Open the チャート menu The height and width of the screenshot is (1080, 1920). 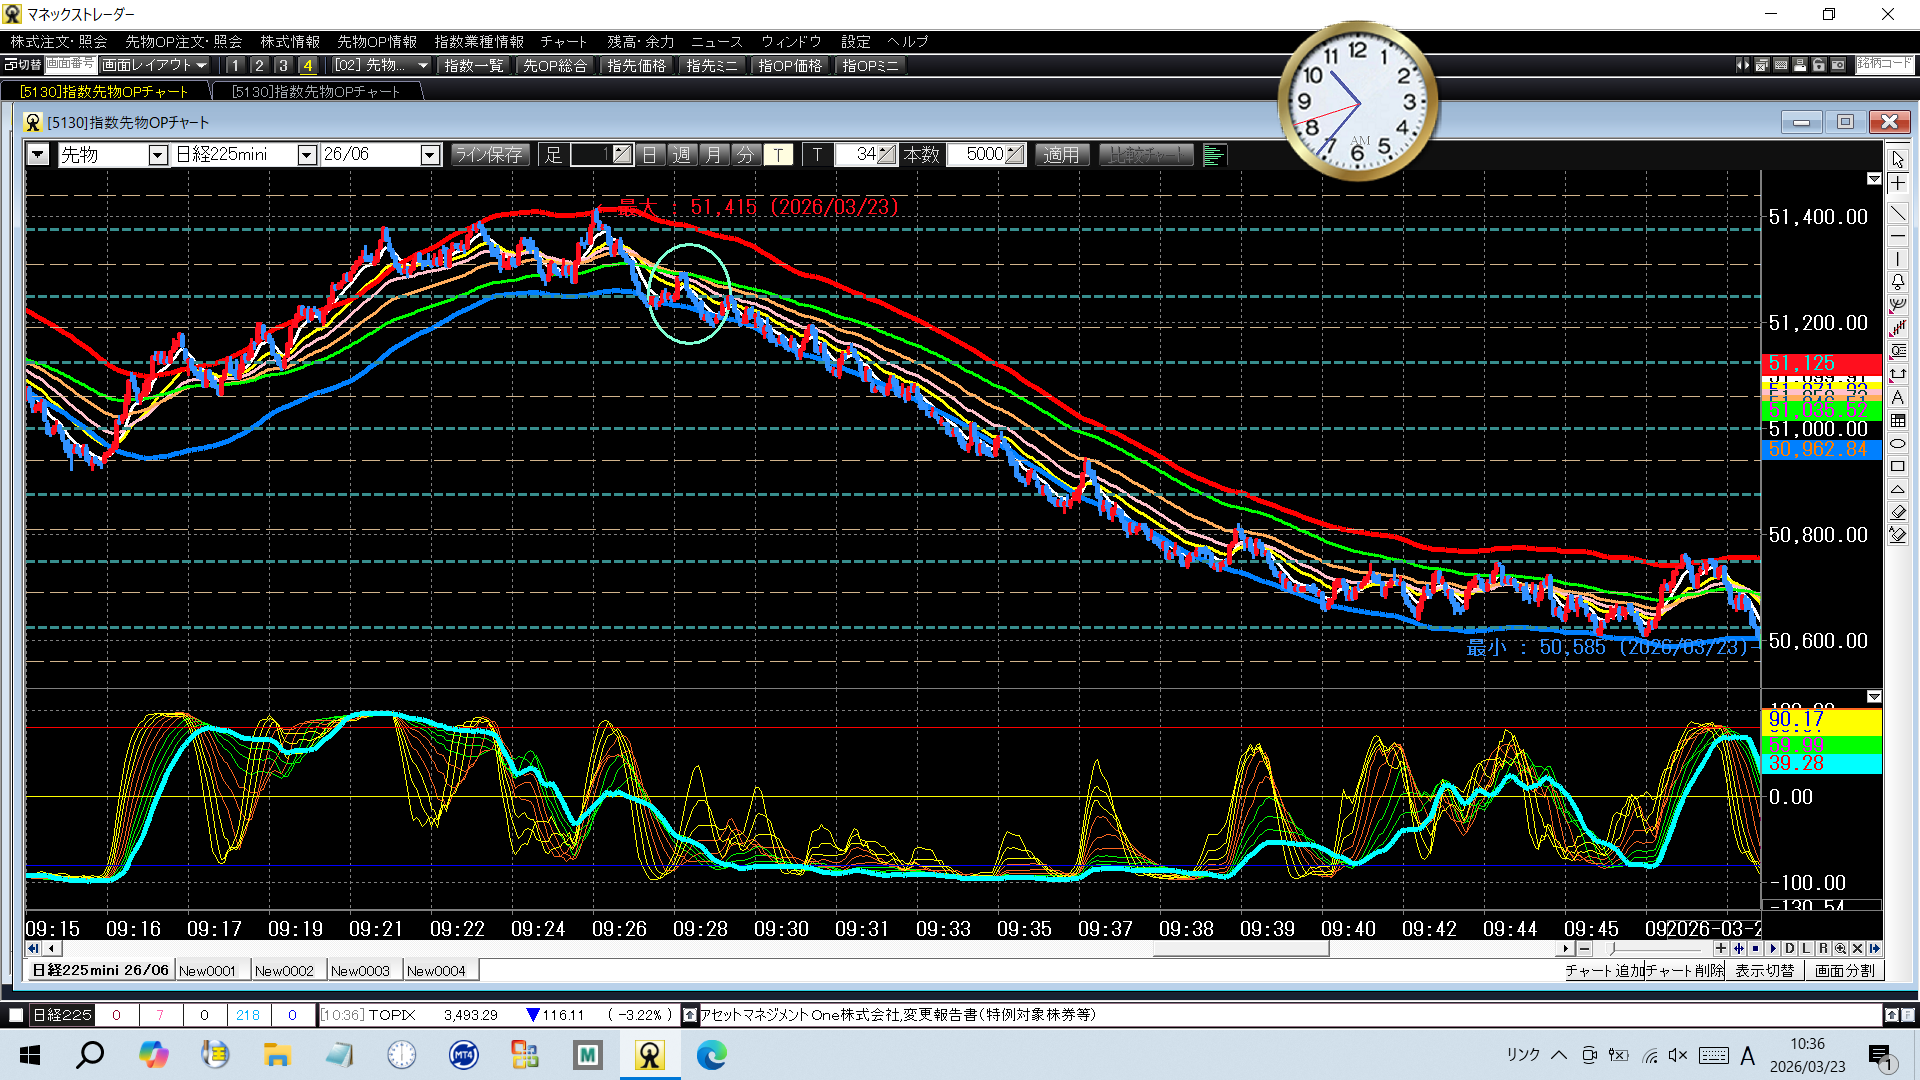(x=563, y=41)
